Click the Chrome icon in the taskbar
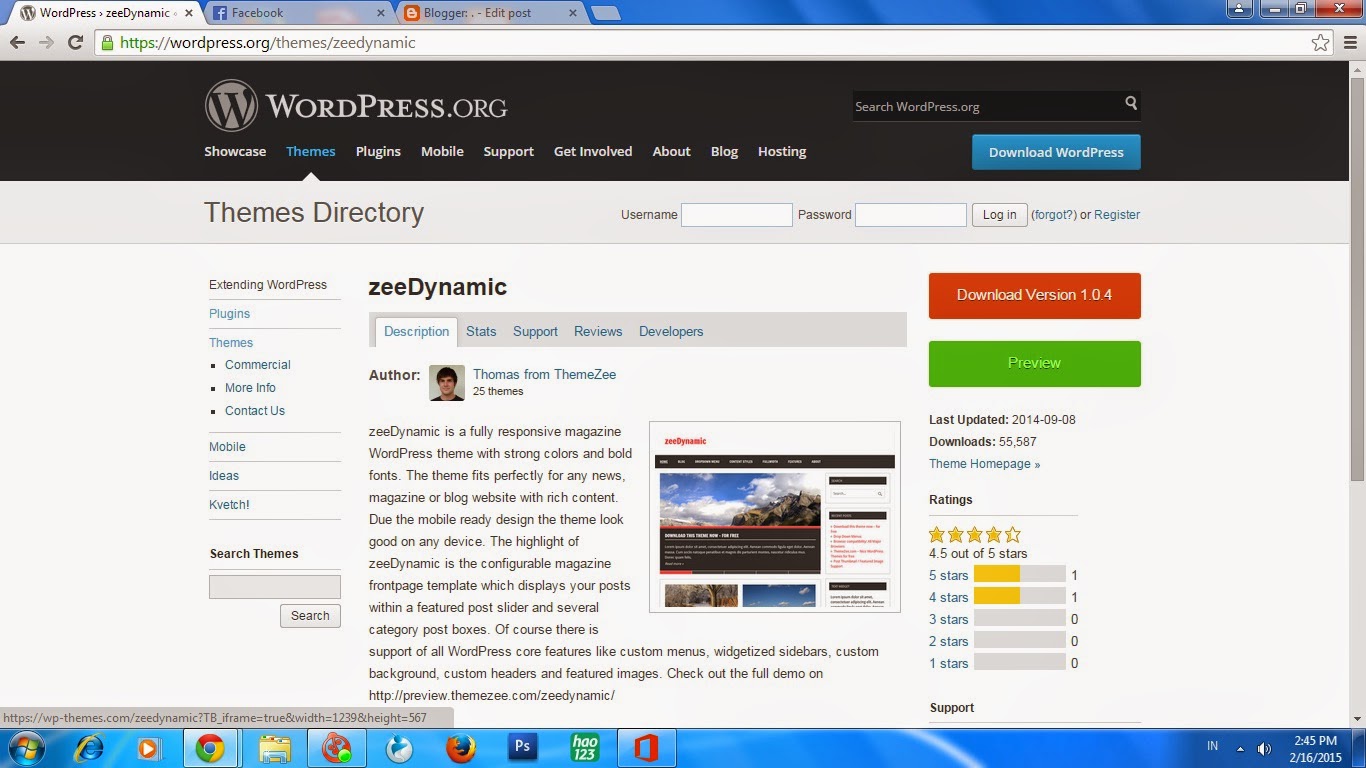 click(209, 748)
